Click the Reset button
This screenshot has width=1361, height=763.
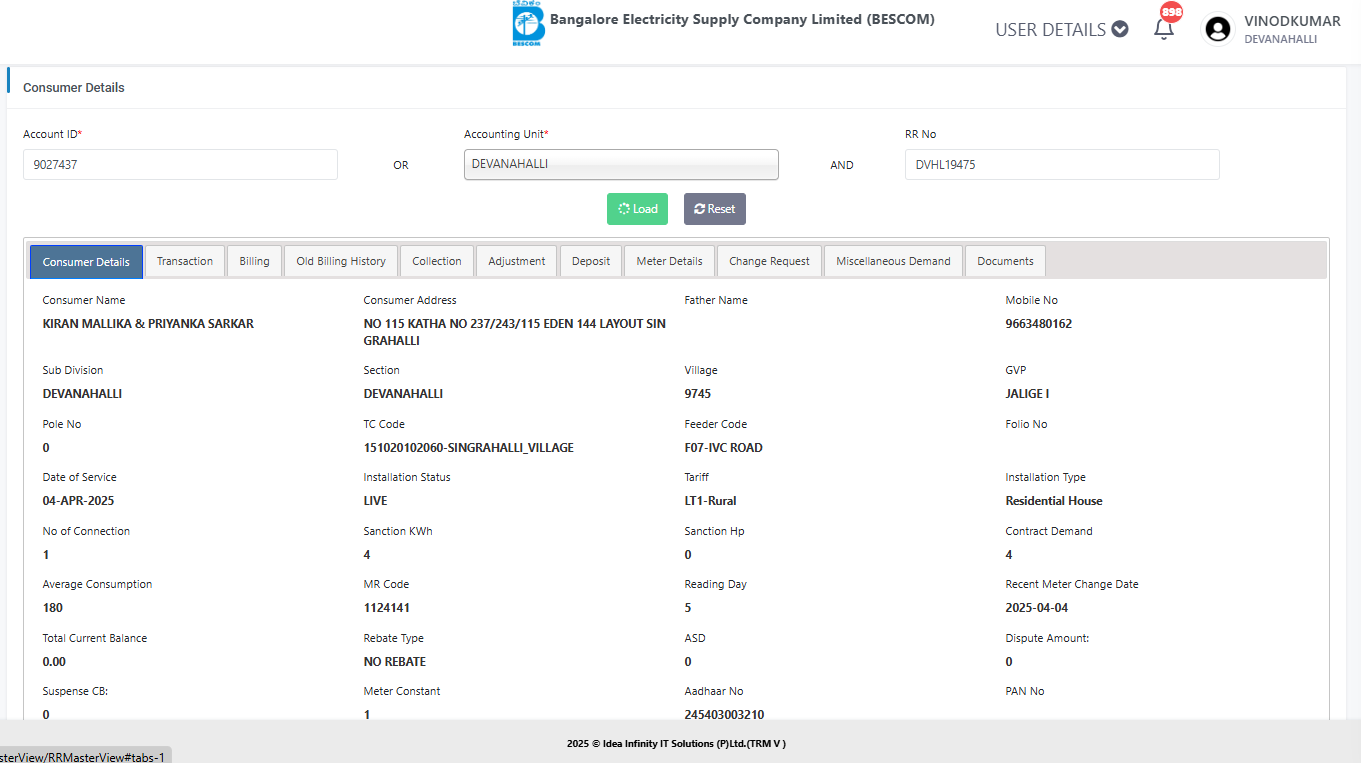pos(715,209)
